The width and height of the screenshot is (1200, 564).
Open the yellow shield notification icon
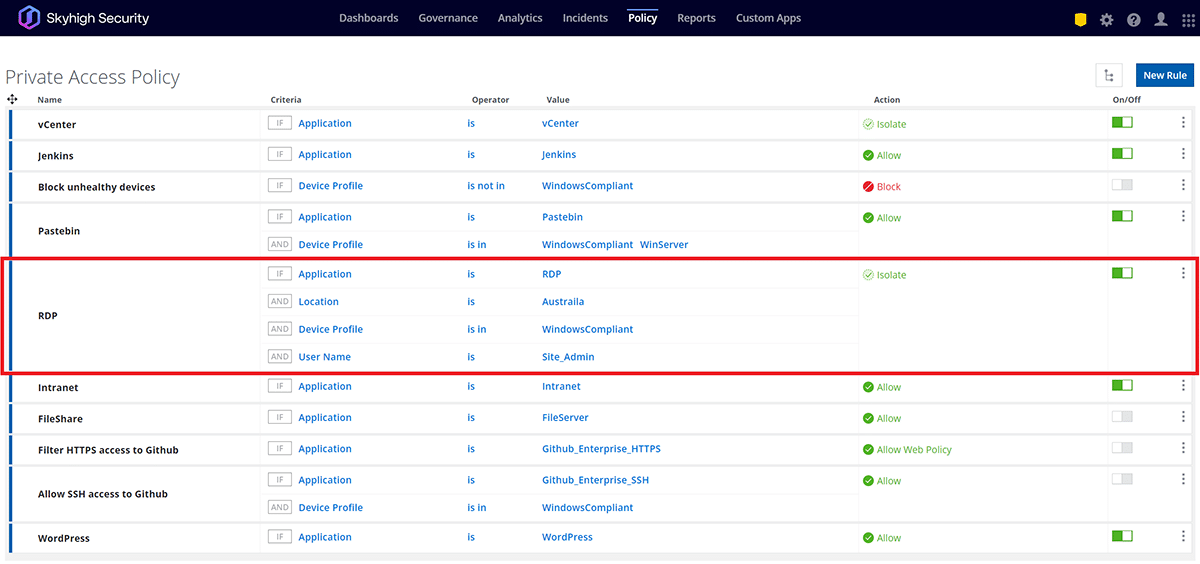click(1080, 19)
